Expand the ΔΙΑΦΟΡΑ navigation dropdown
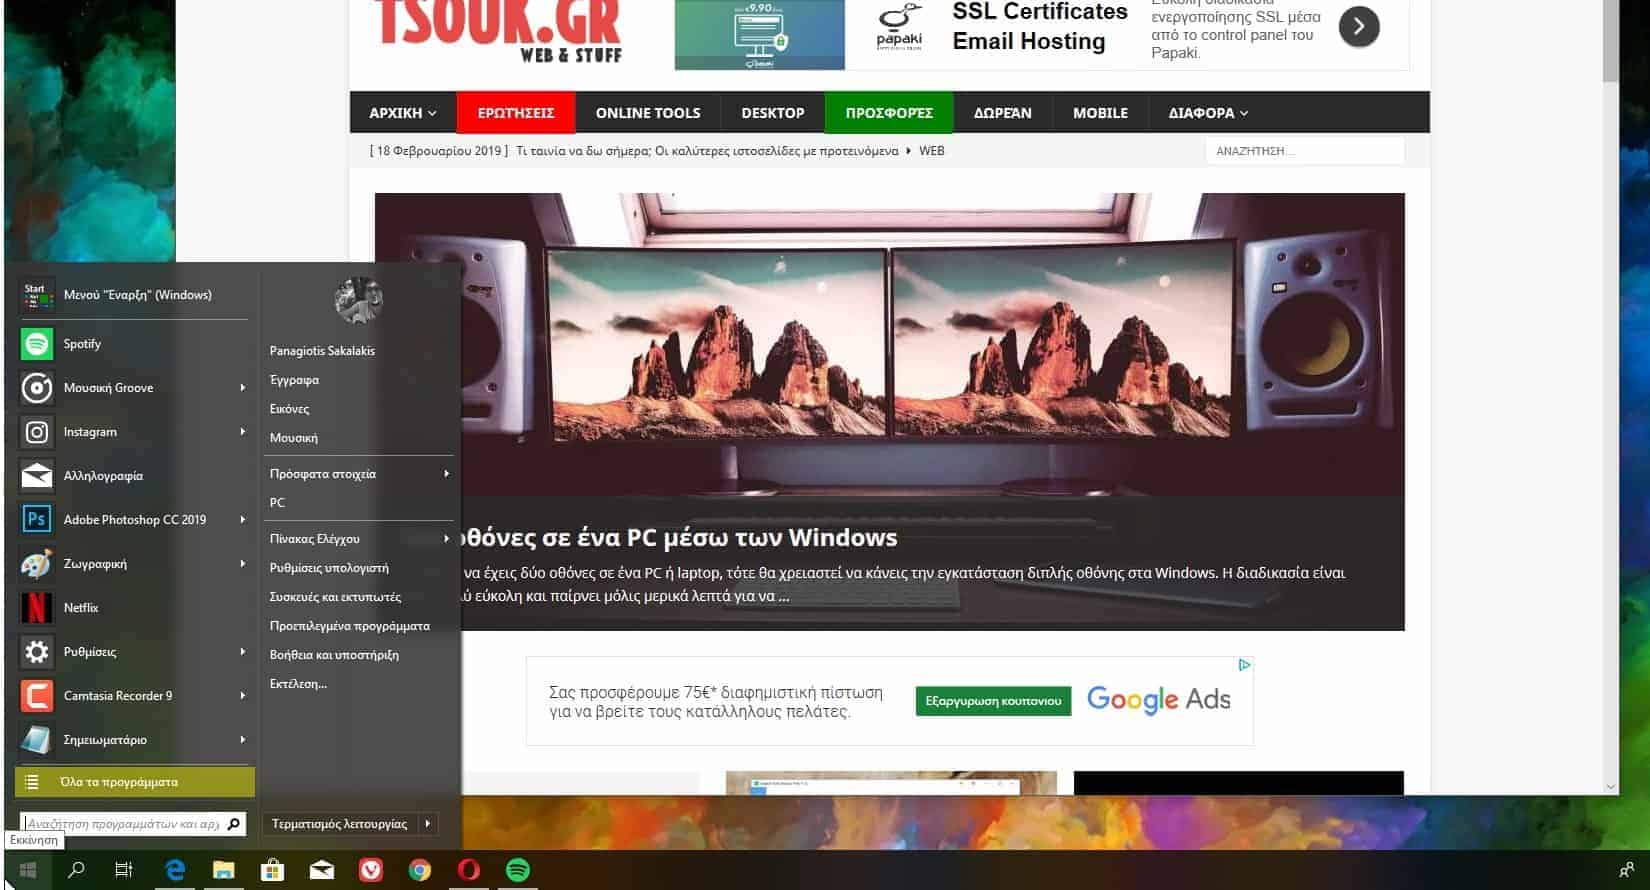Image resolution: width=1650 pixels, height=890 pixels. [x=1207, y=113]
